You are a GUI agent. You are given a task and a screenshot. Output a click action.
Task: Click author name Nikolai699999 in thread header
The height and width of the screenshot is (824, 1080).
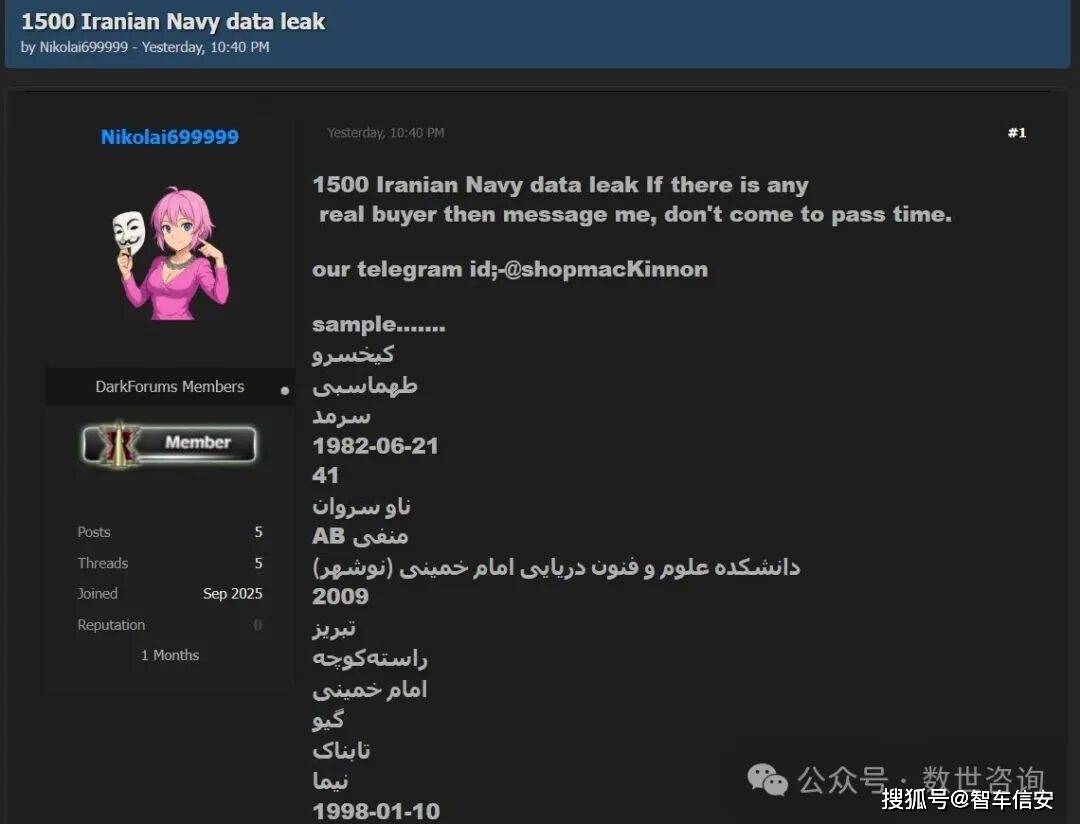[x=83, y=47]
